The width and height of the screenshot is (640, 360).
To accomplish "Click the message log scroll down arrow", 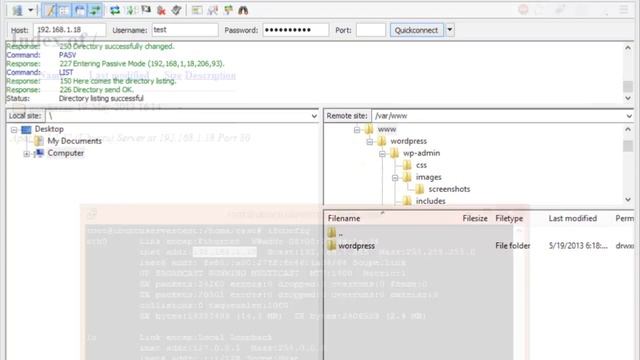I will pos(628,98).
